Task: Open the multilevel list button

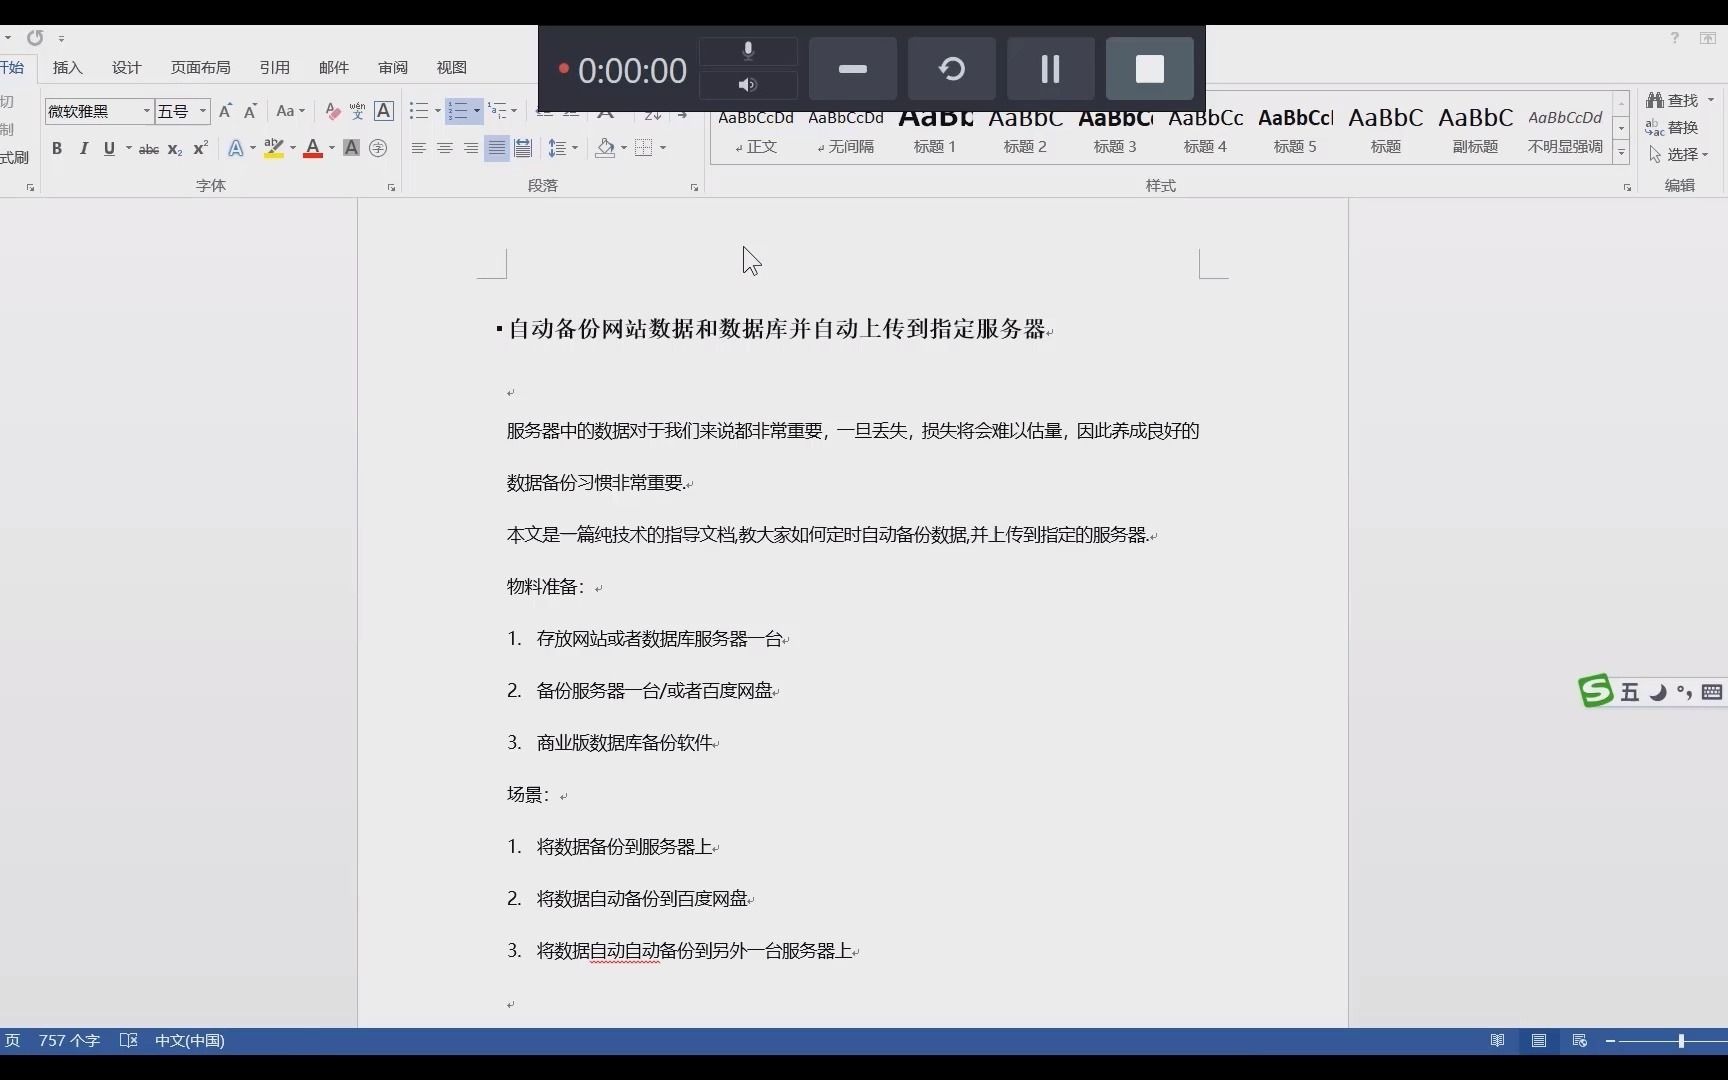Action: click(x=497, y=111)
